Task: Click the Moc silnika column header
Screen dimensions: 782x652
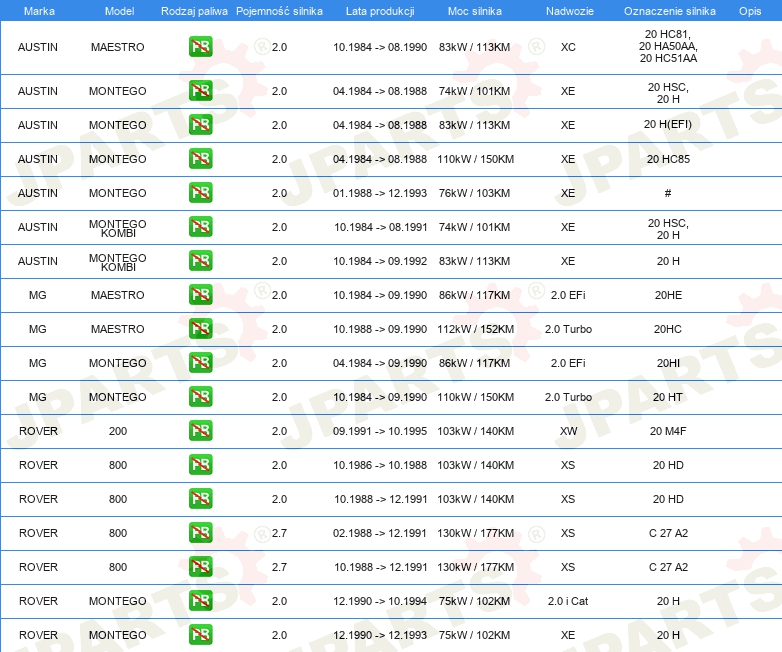Action: pyautogui.click(x=475, y=11)
